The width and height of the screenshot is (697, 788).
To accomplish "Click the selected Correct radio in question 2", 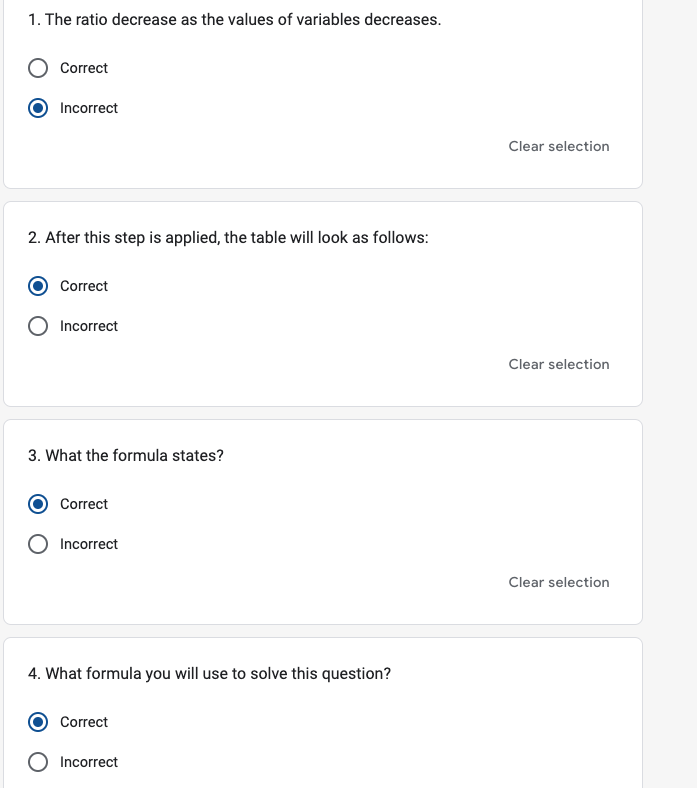I will pos(38,286).
